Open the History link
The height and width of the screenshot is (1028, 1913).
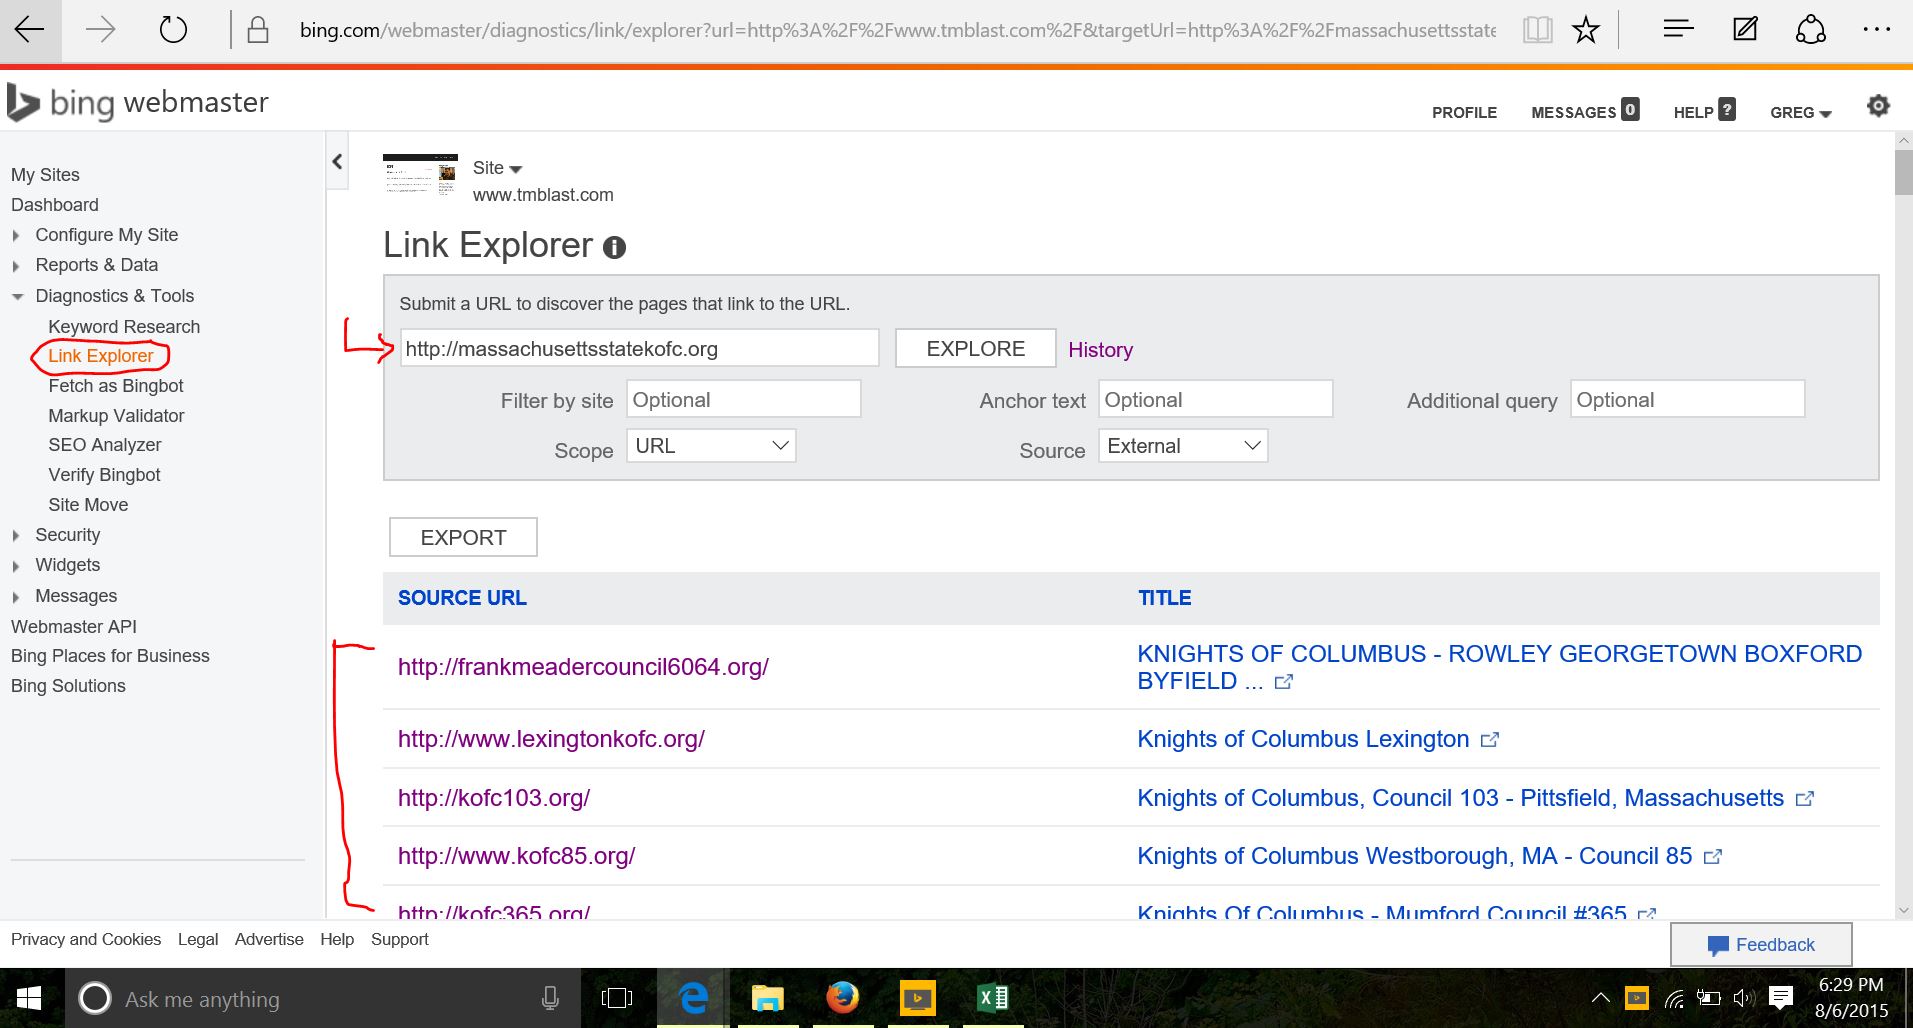1100,350
